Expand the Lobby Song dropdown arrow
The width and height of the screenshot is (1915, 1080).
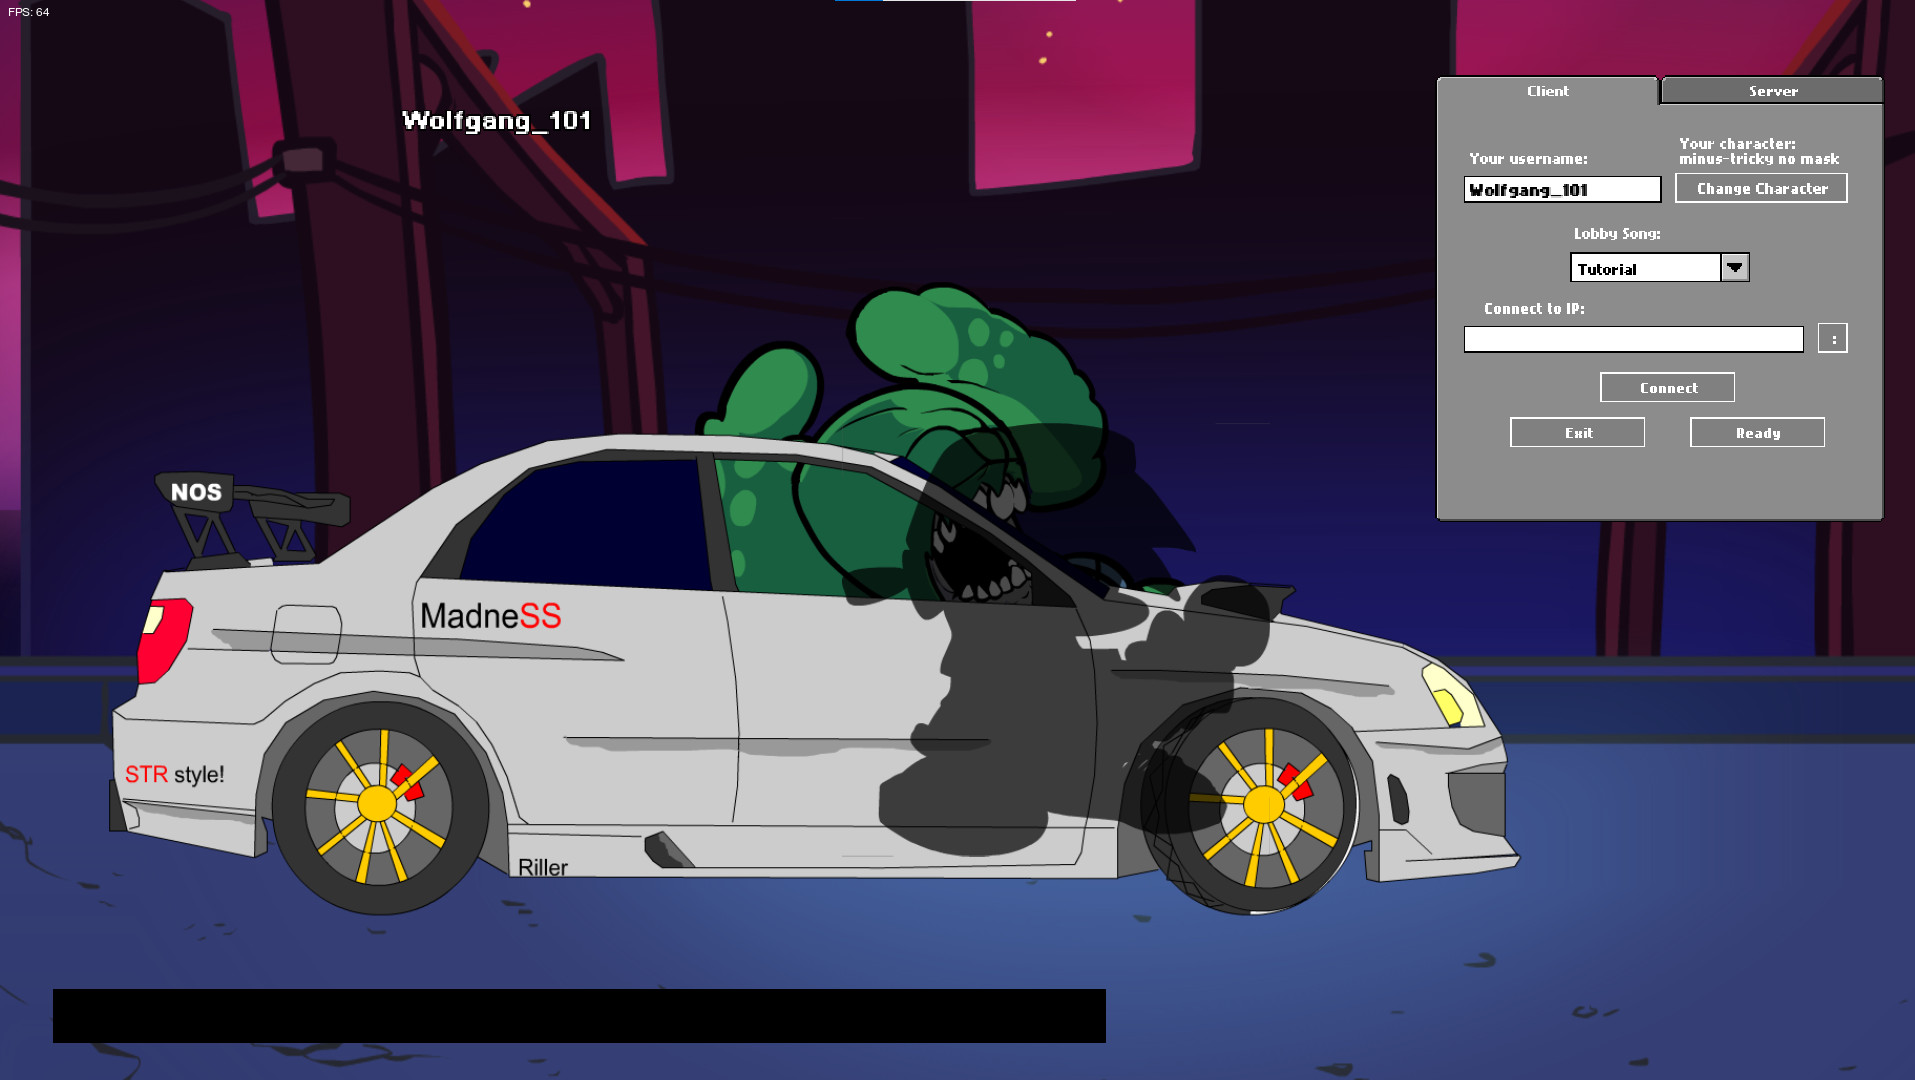pyautogui.click(x=1735, y=268)
